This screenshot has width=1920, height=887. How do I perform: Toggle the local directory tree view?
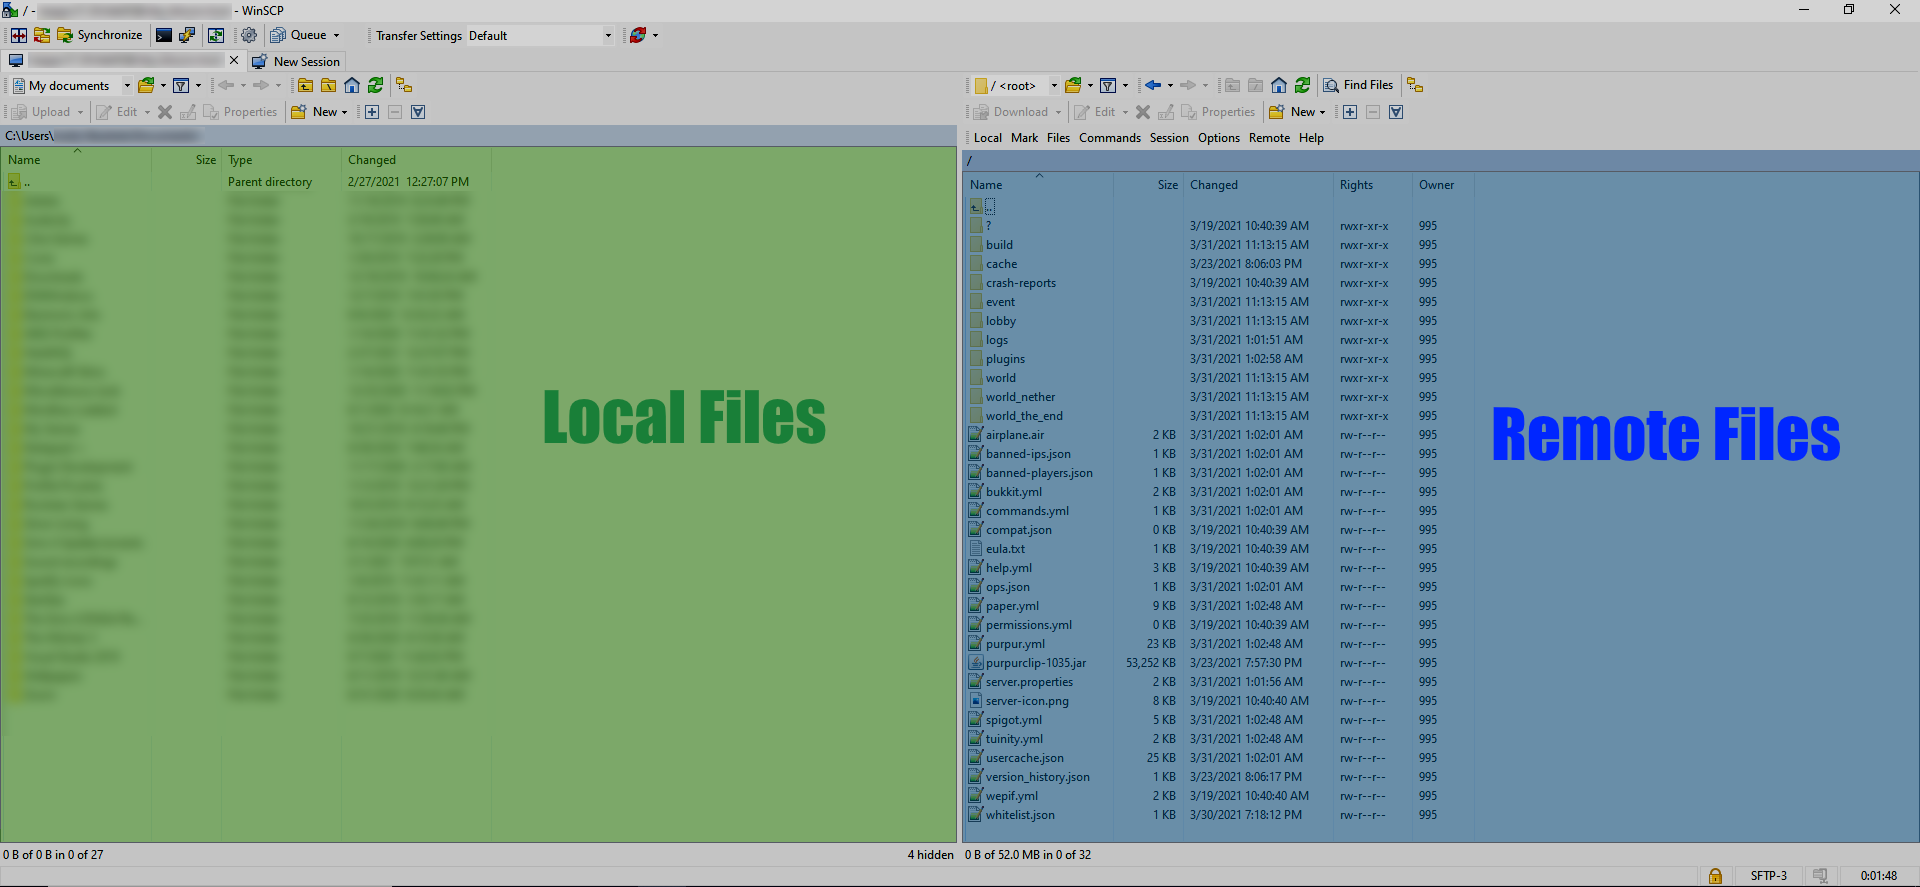[x=404, y=85]
